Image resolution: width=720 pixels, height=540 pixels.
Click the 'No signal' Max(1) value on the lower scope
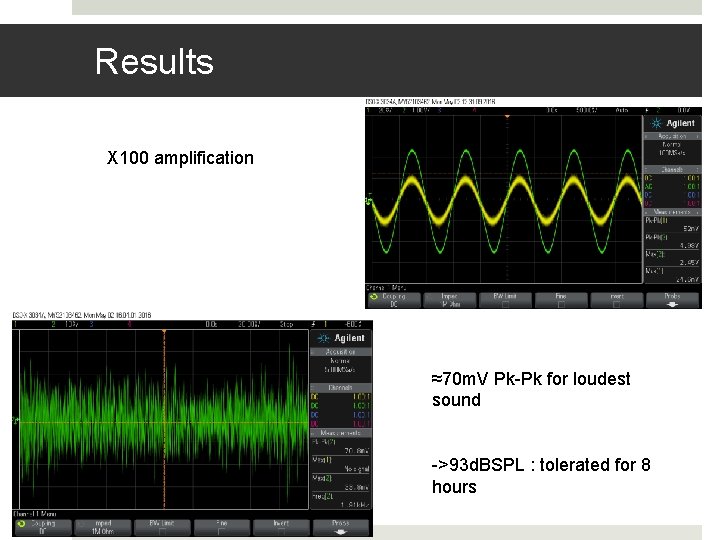(x=357, y=469)
